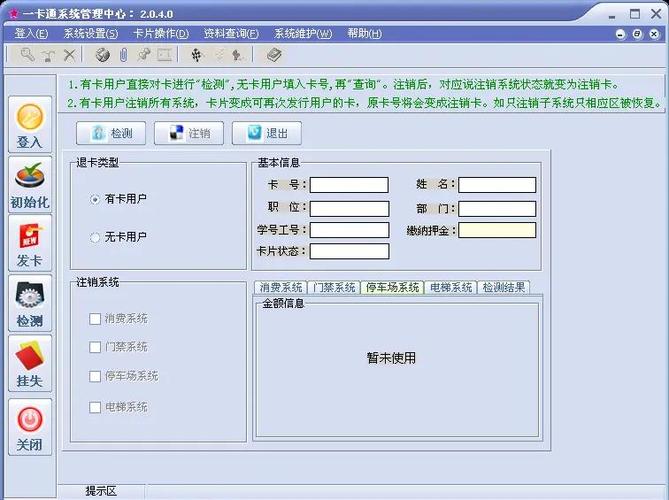This screenshot has width=669, height=500.
Task: Click the 缴纳押金 input field
Action: click(x=497, y=230)
